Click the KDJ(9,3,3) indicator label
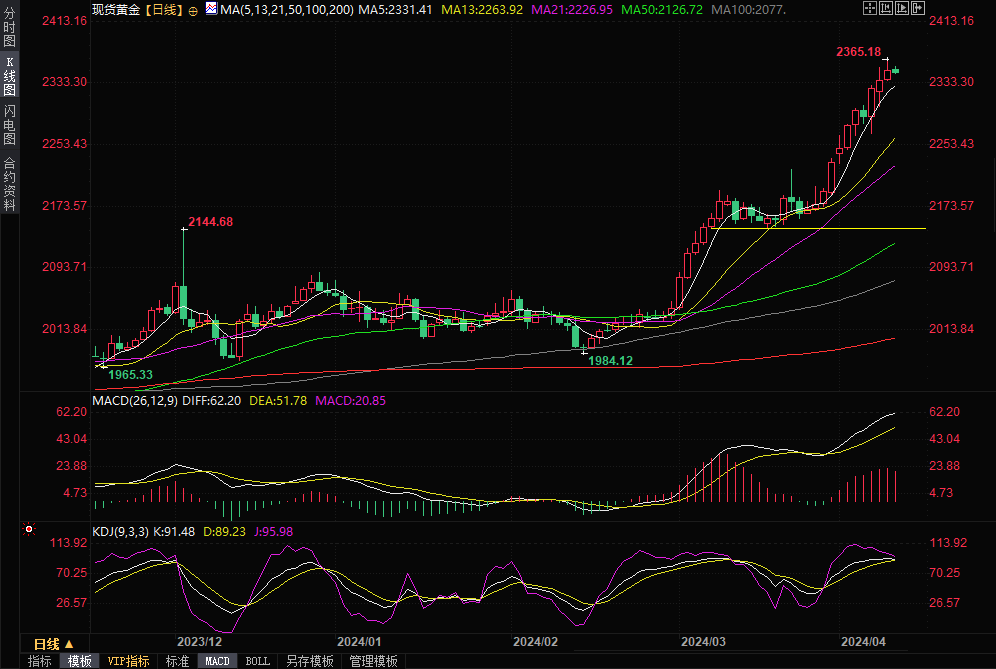The width and height of the screenshot is (996, 669). click(x=120, y=531)
